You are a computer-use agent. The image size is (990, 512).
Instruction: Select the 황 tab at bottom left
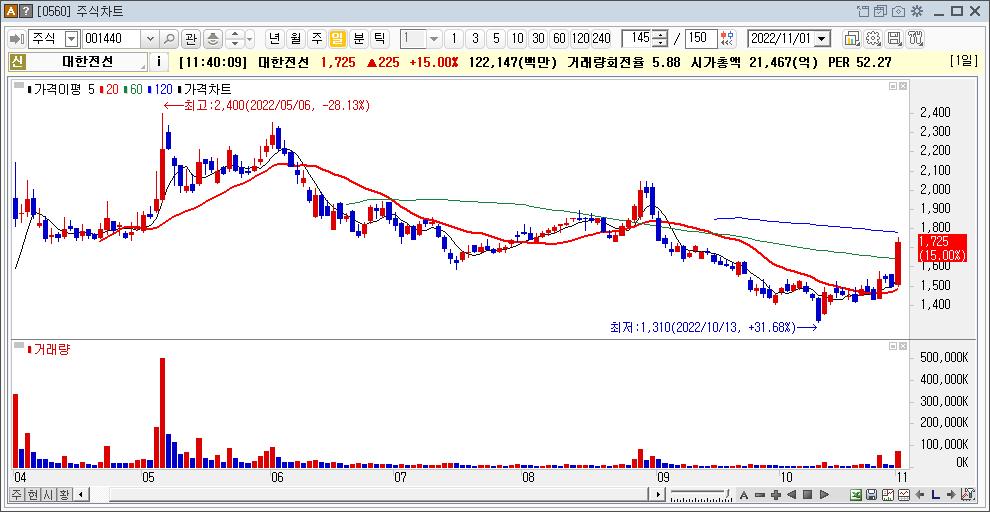coord(63,494)
